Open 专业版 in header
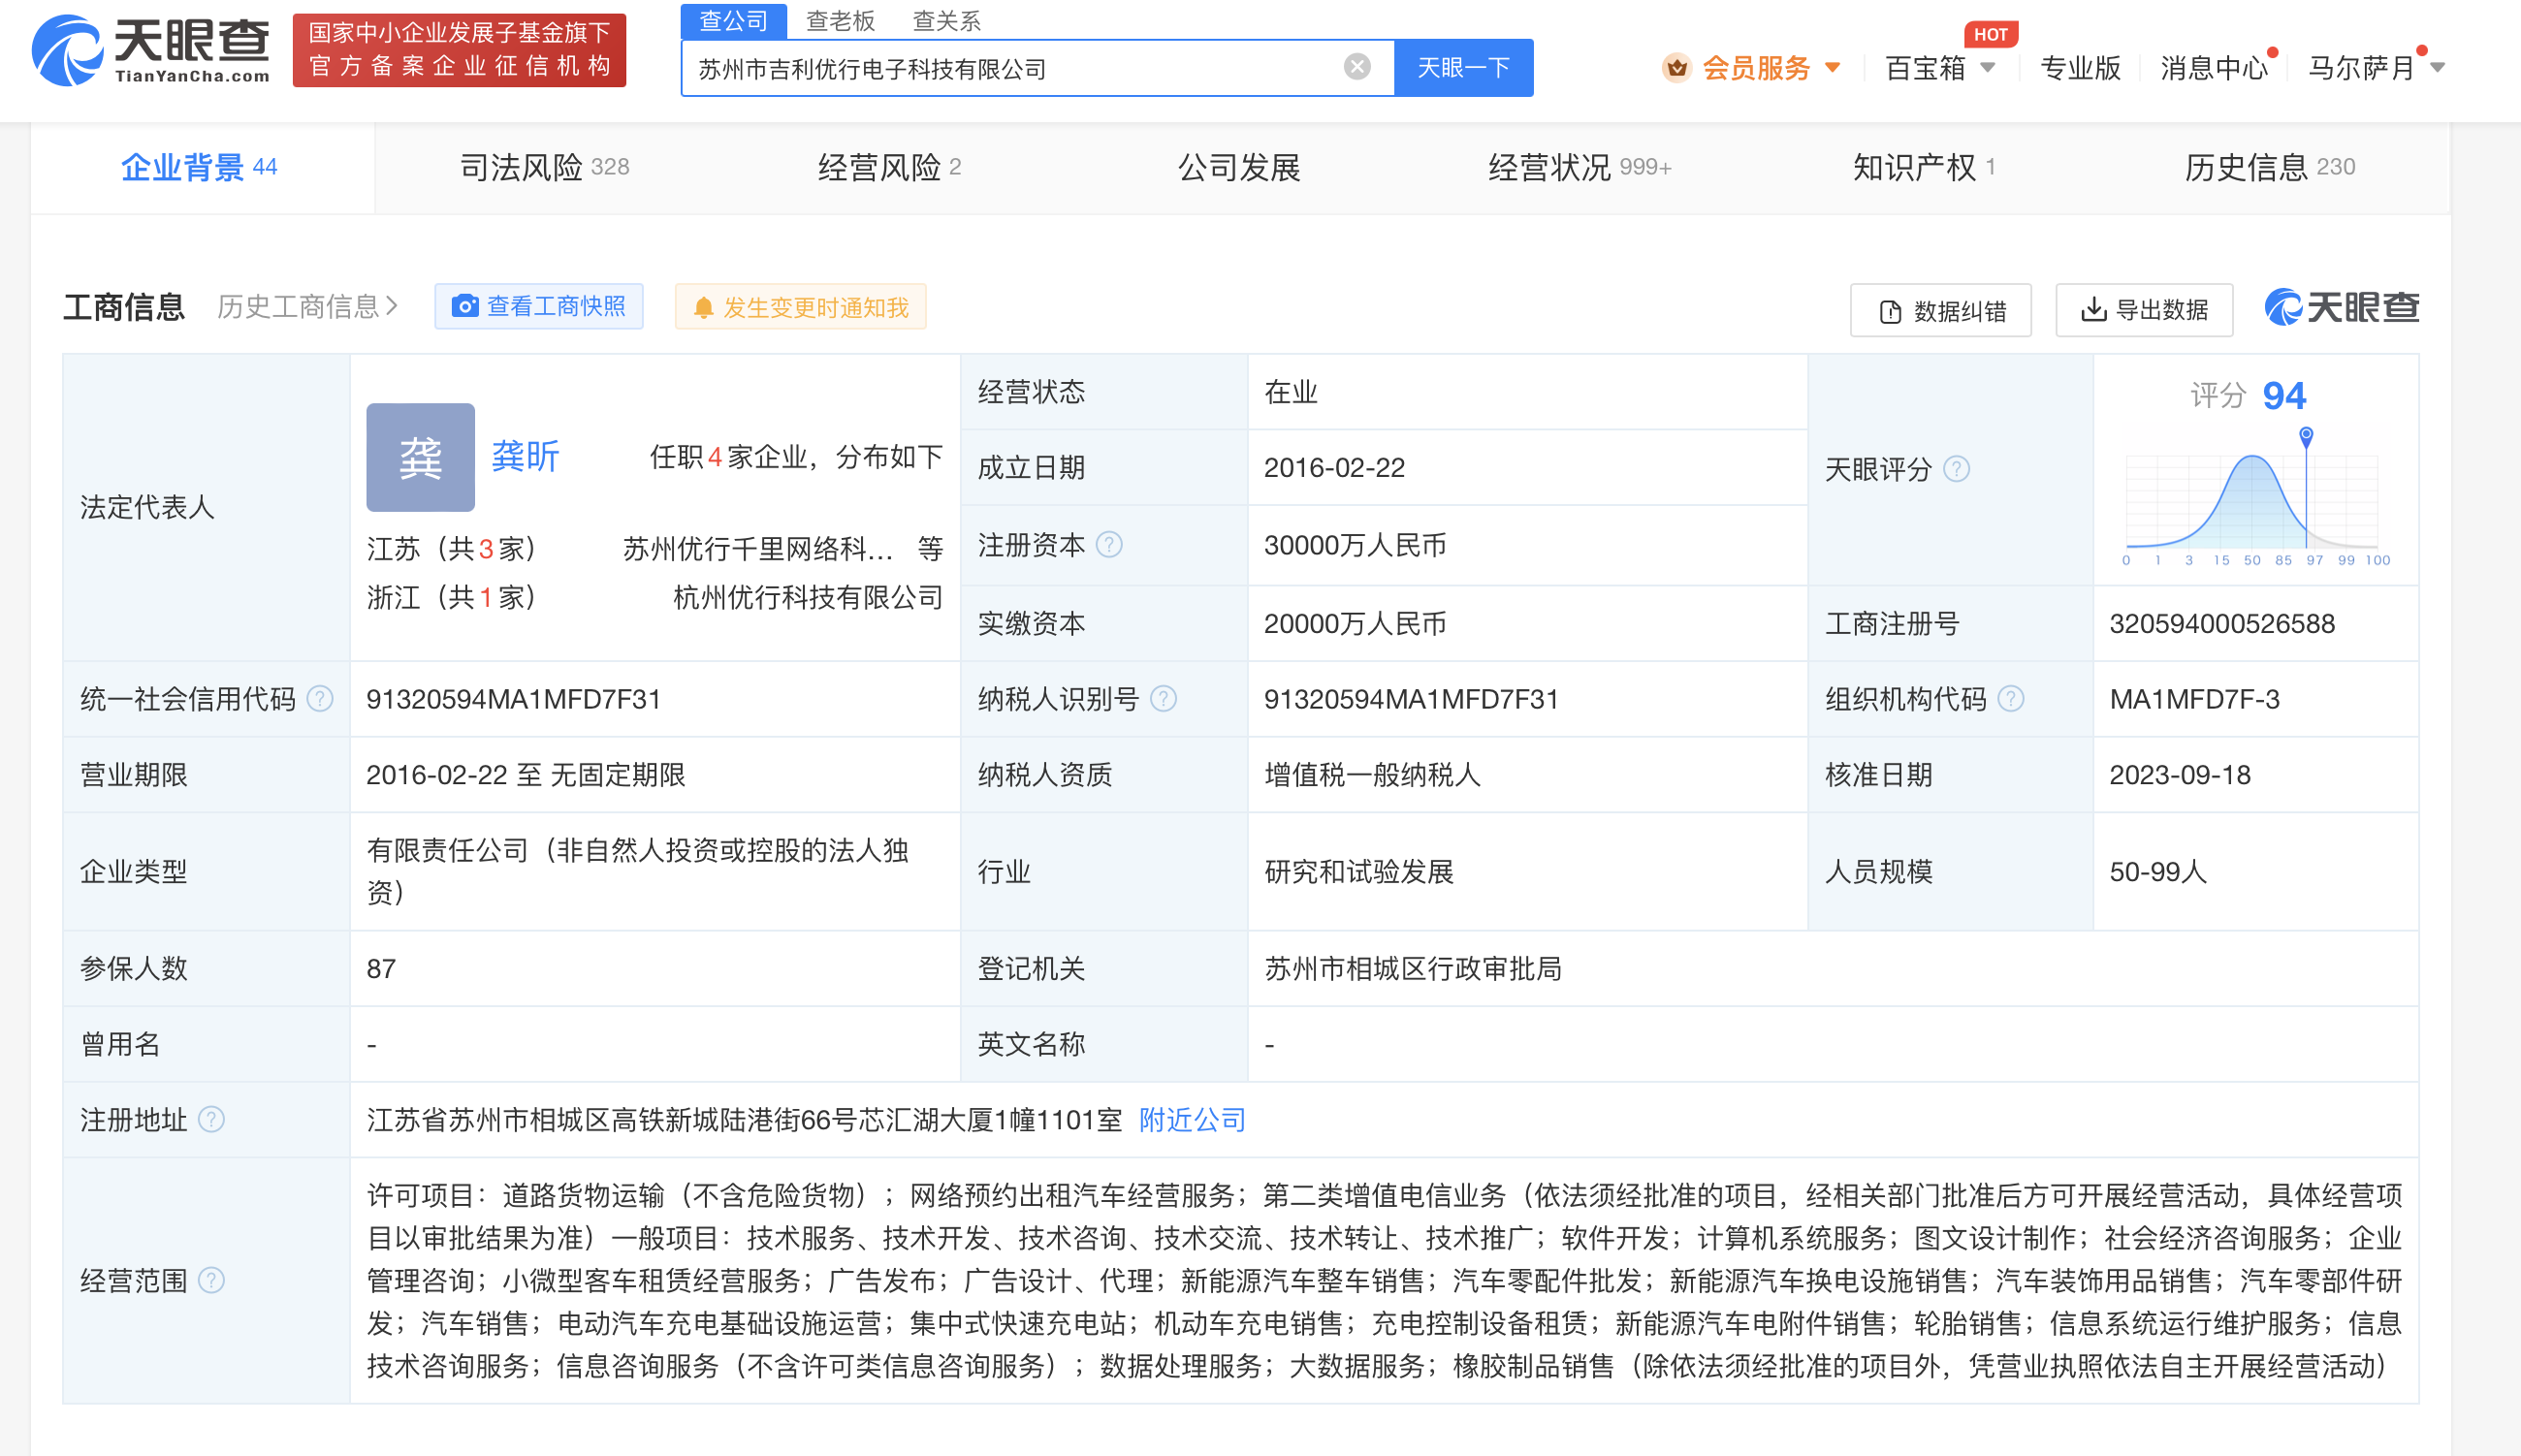The height and width of the screenshot is (1456, 2521). 2079,68
